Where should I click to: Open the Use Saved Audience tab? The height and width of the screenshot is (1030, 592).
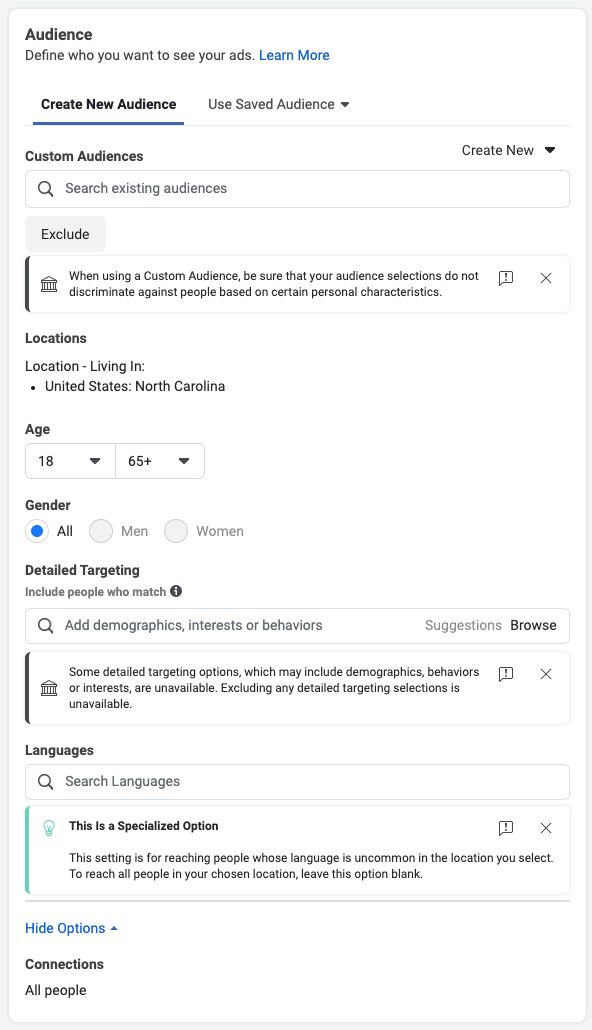click(x=279, y=104)
